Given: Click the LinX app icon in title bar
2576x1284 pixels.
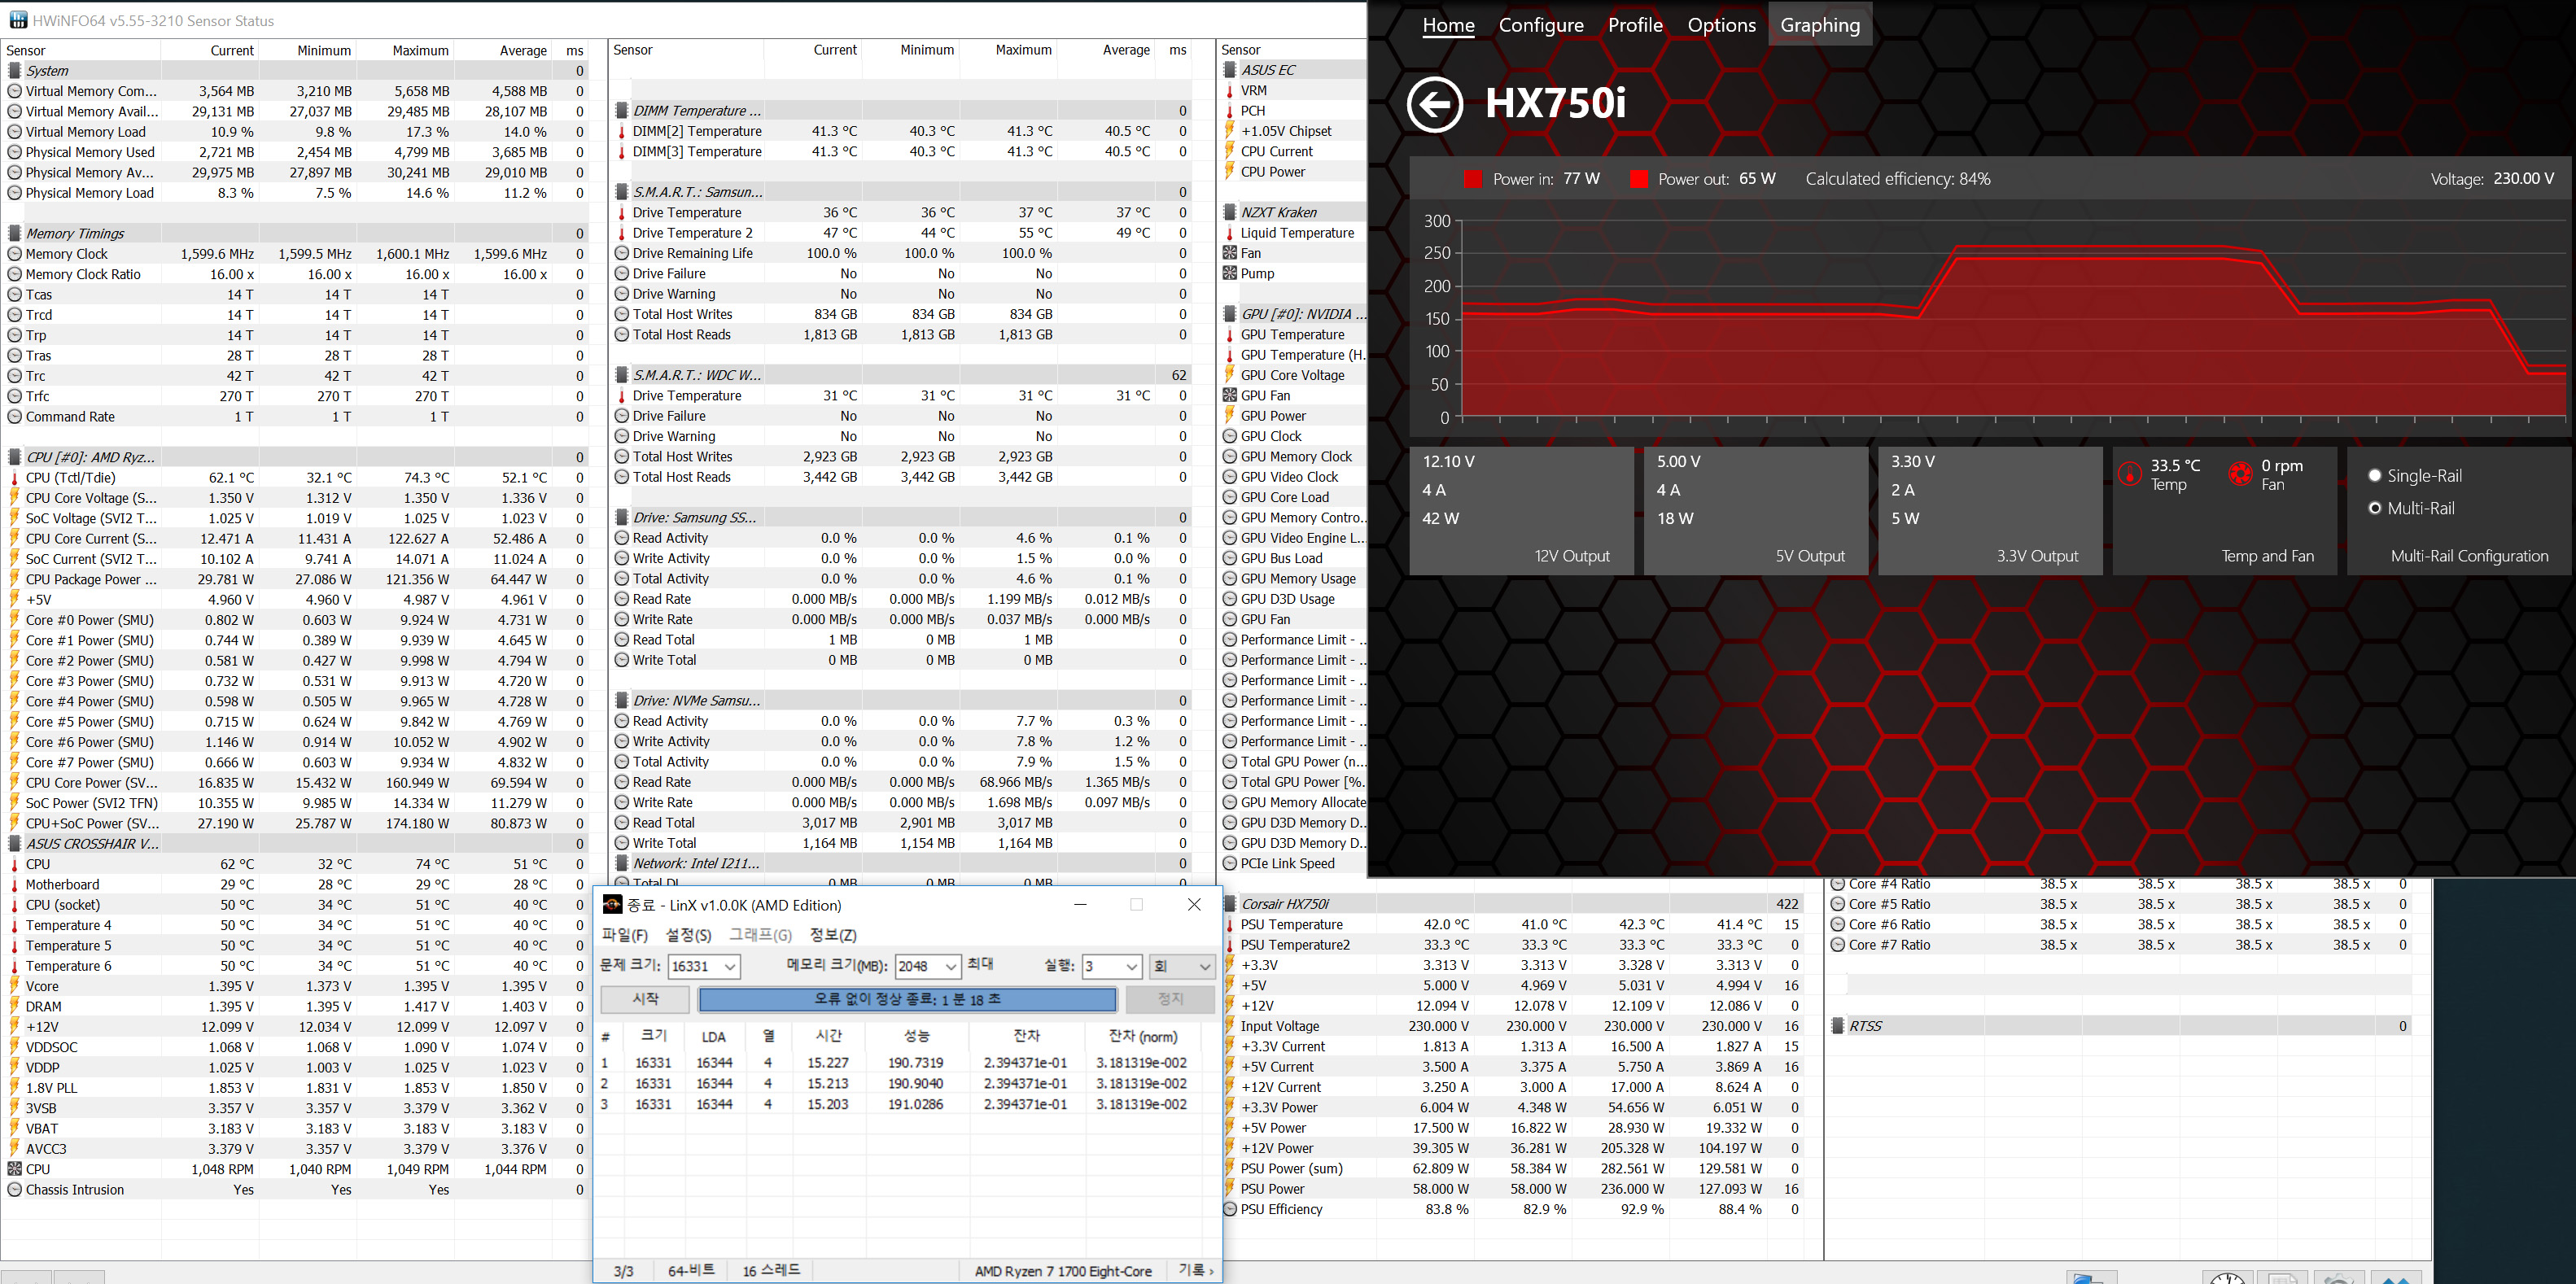Looking at the screenshot, I should tap(612, 905).
